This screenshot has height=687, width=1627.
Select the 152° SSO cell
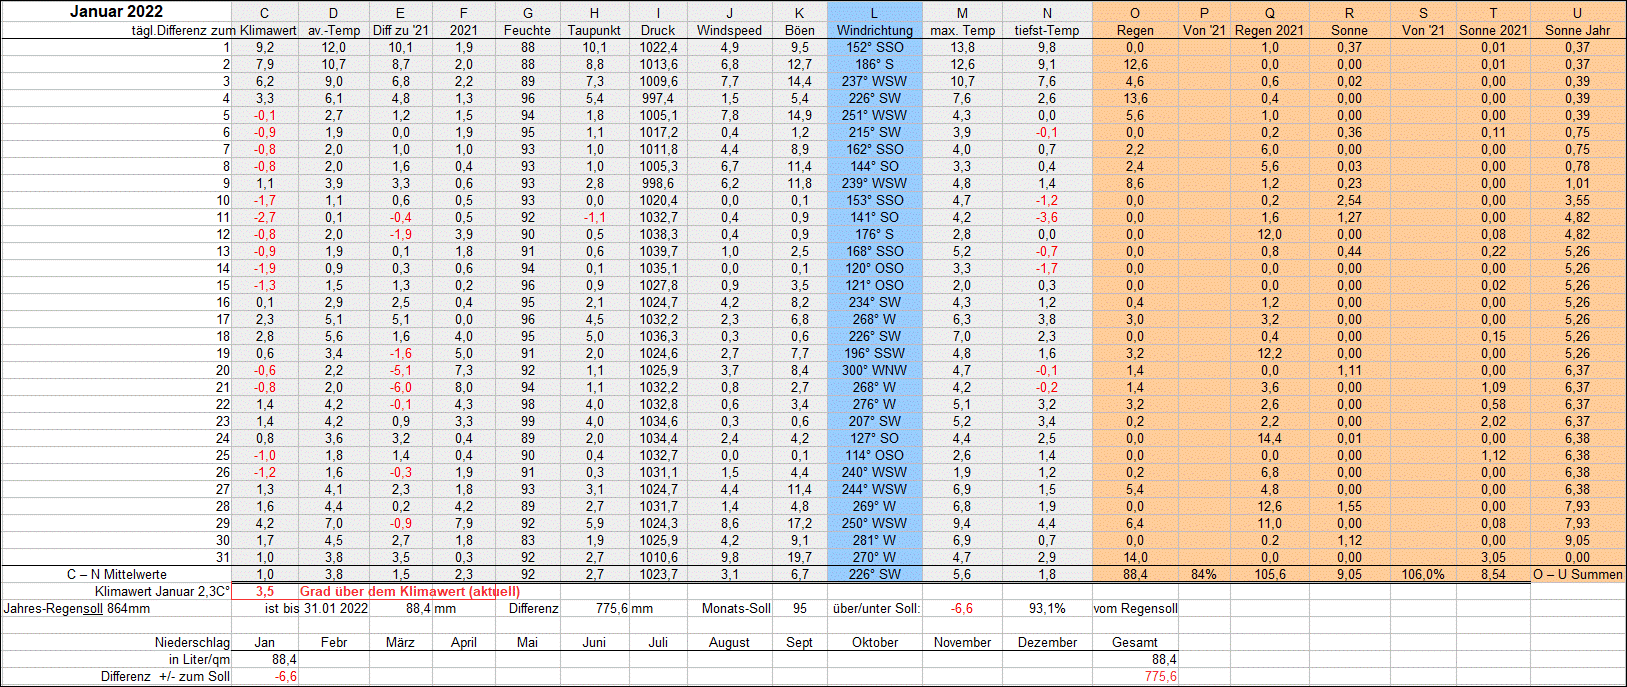pyautogui.click(x=874, y=47)
